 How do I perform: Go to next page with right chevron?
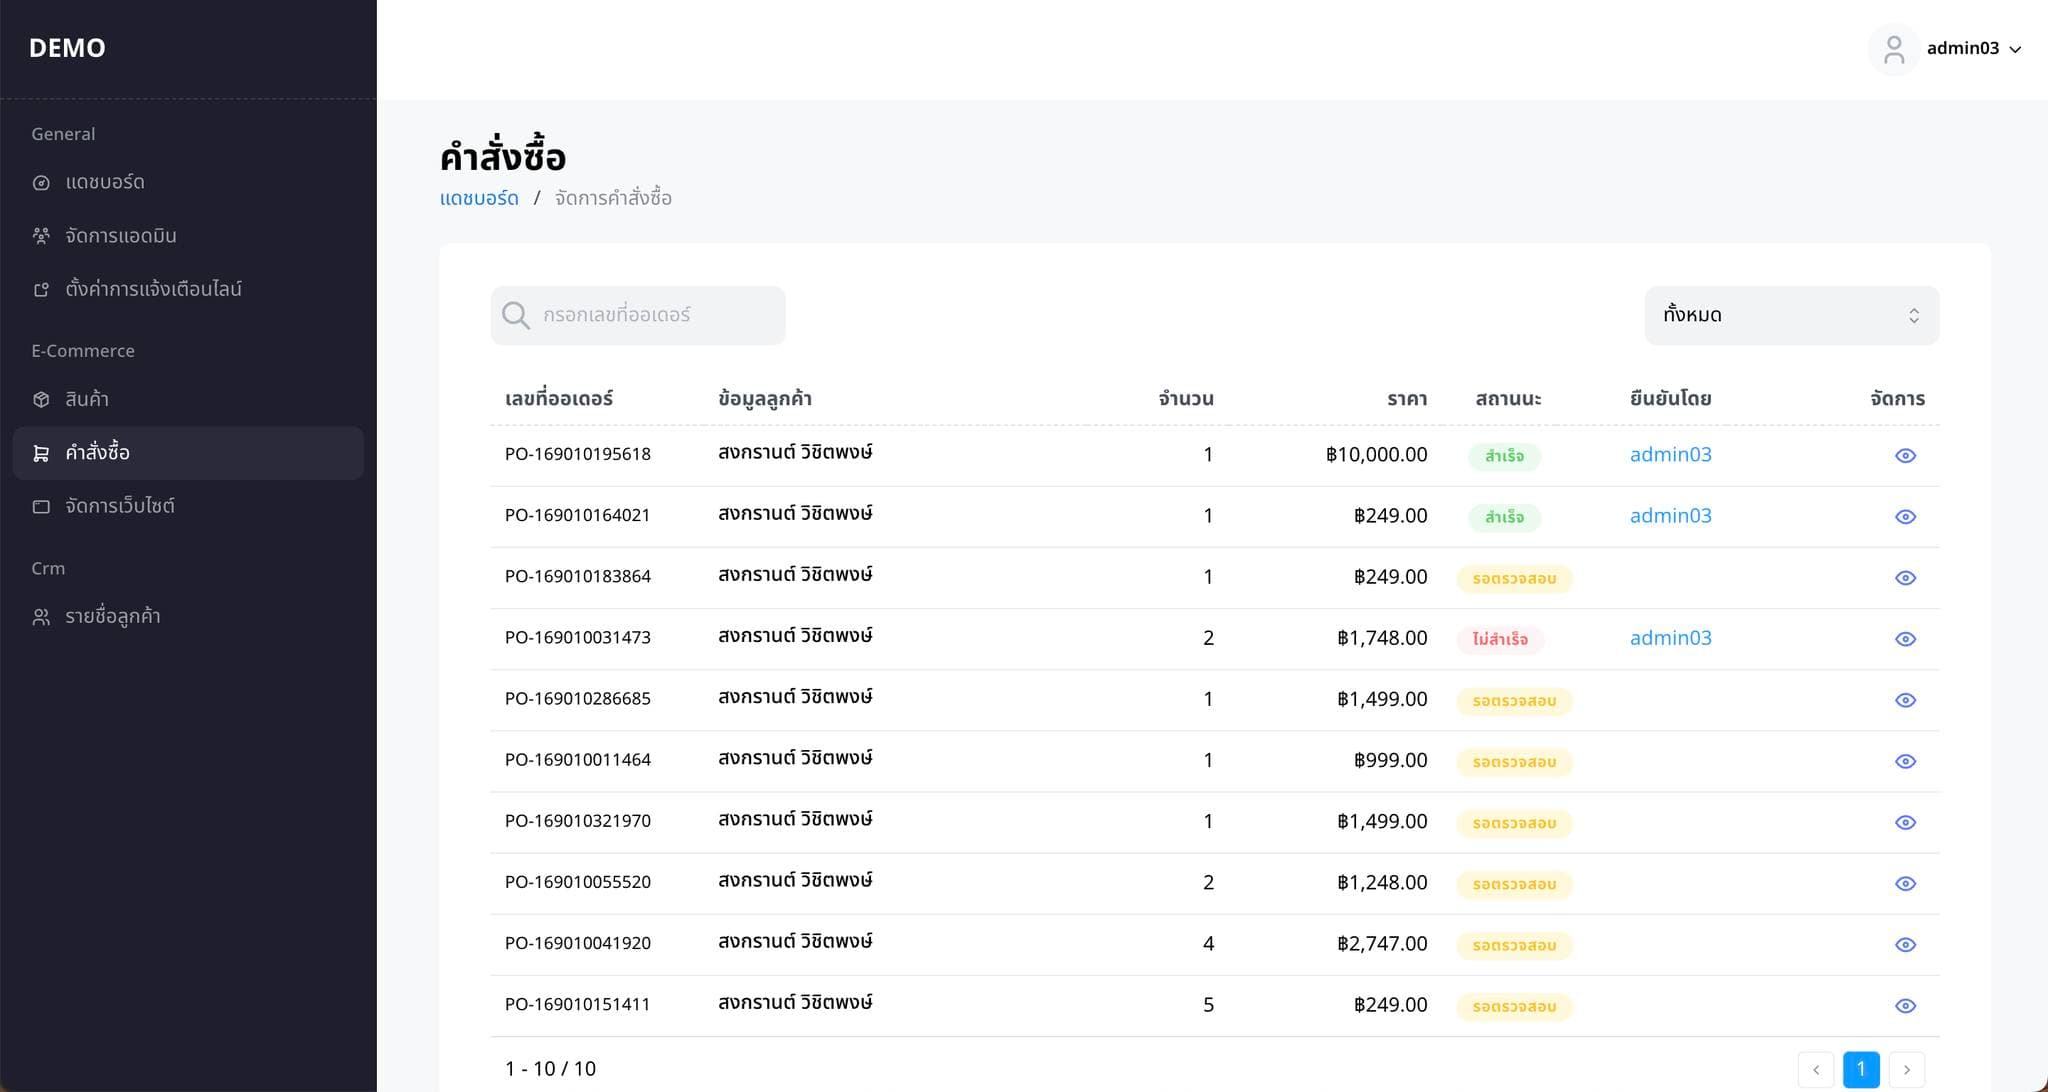1906,1069
